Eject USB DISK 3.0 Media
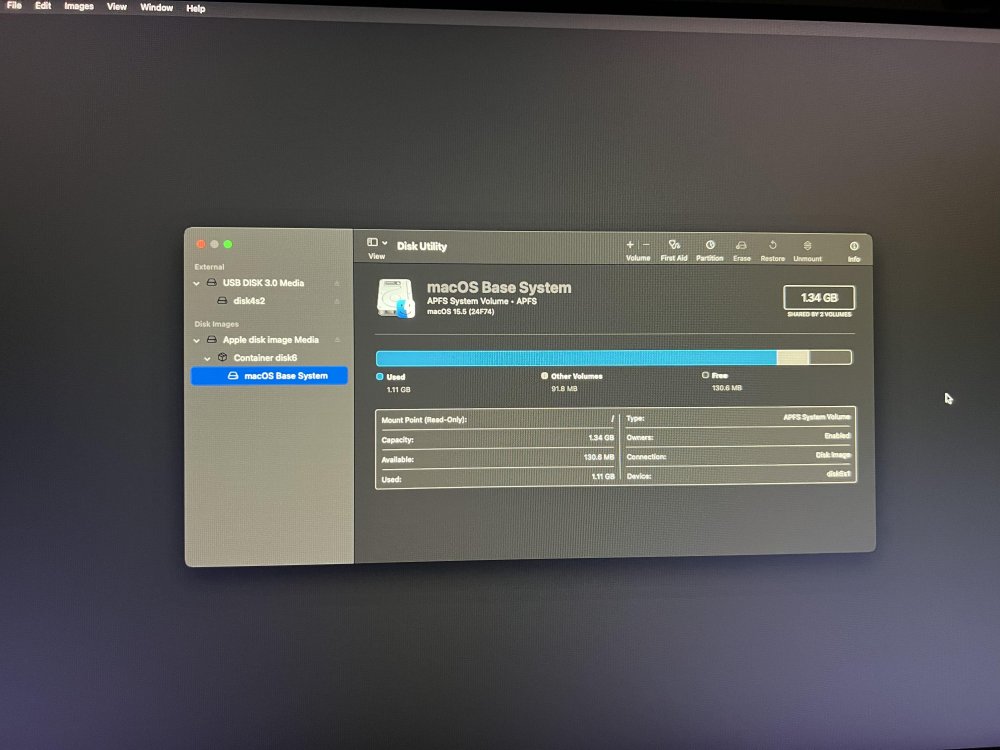 tap(337, 283)
